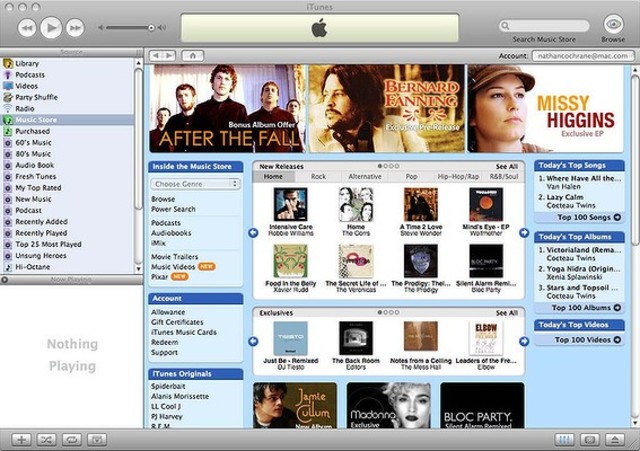Start playback with the Play button
Screen dimensions: 640x451
[51, 28]
